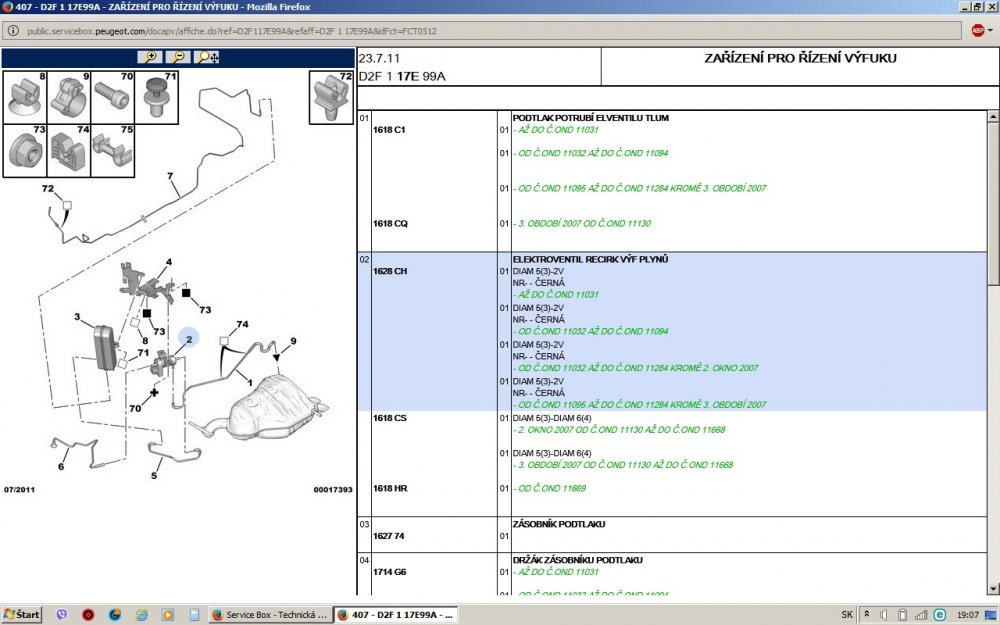Open part thumbnail number 74
Image resolution: width=1000 pixels, height=625 pixels.
coord(69,151)
